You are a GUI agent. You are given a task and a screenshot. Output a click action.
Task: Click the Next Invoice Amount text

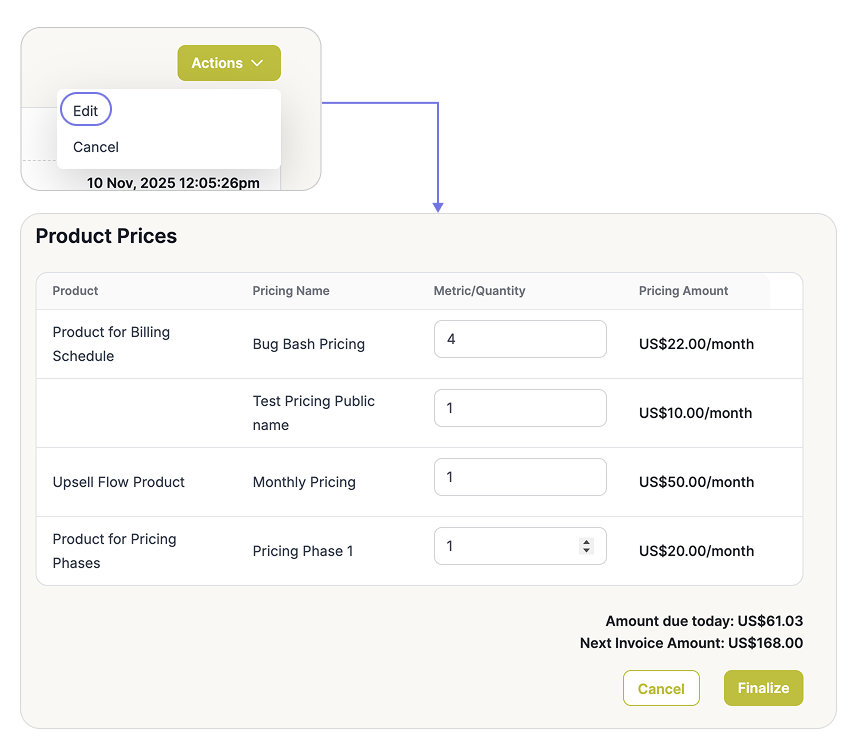691,643
